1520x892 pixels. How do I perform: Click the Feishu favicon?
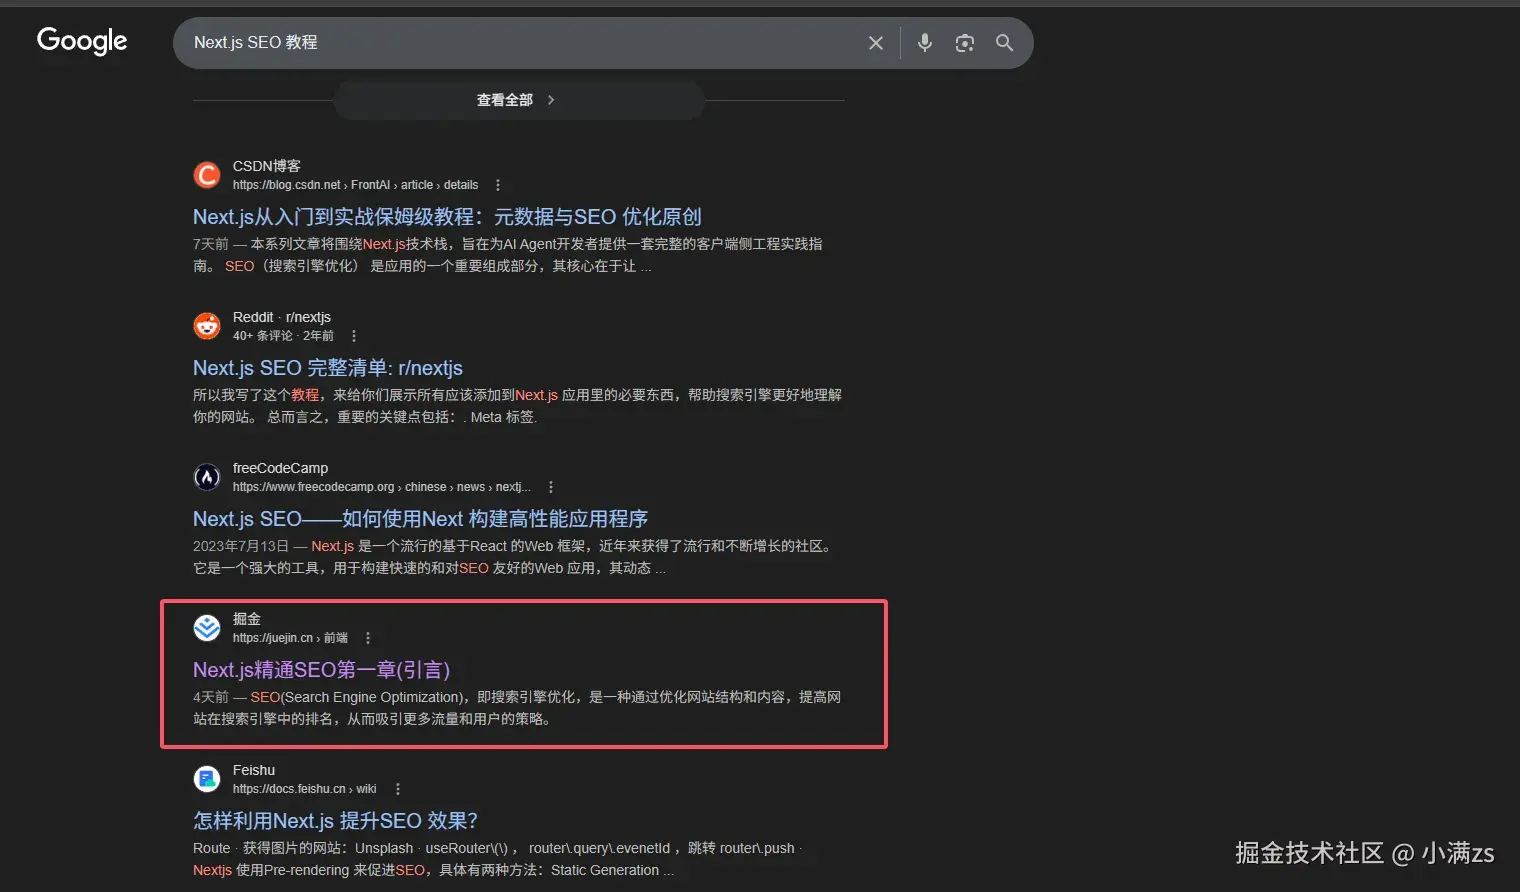coord(207,779)
